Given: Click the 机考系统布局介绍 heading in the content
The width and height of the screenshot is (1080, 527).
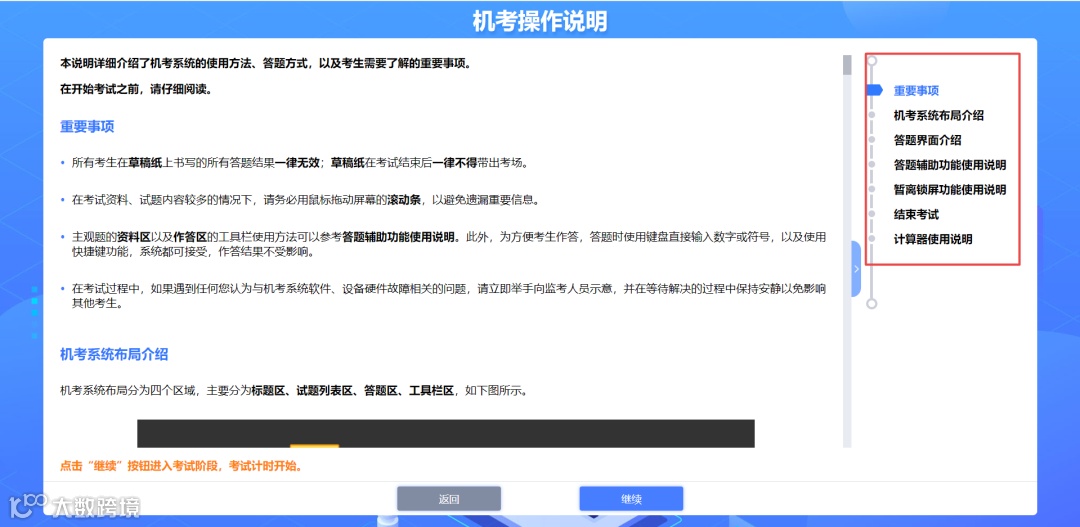Looking at the screenshot, I should coord(114,355).
